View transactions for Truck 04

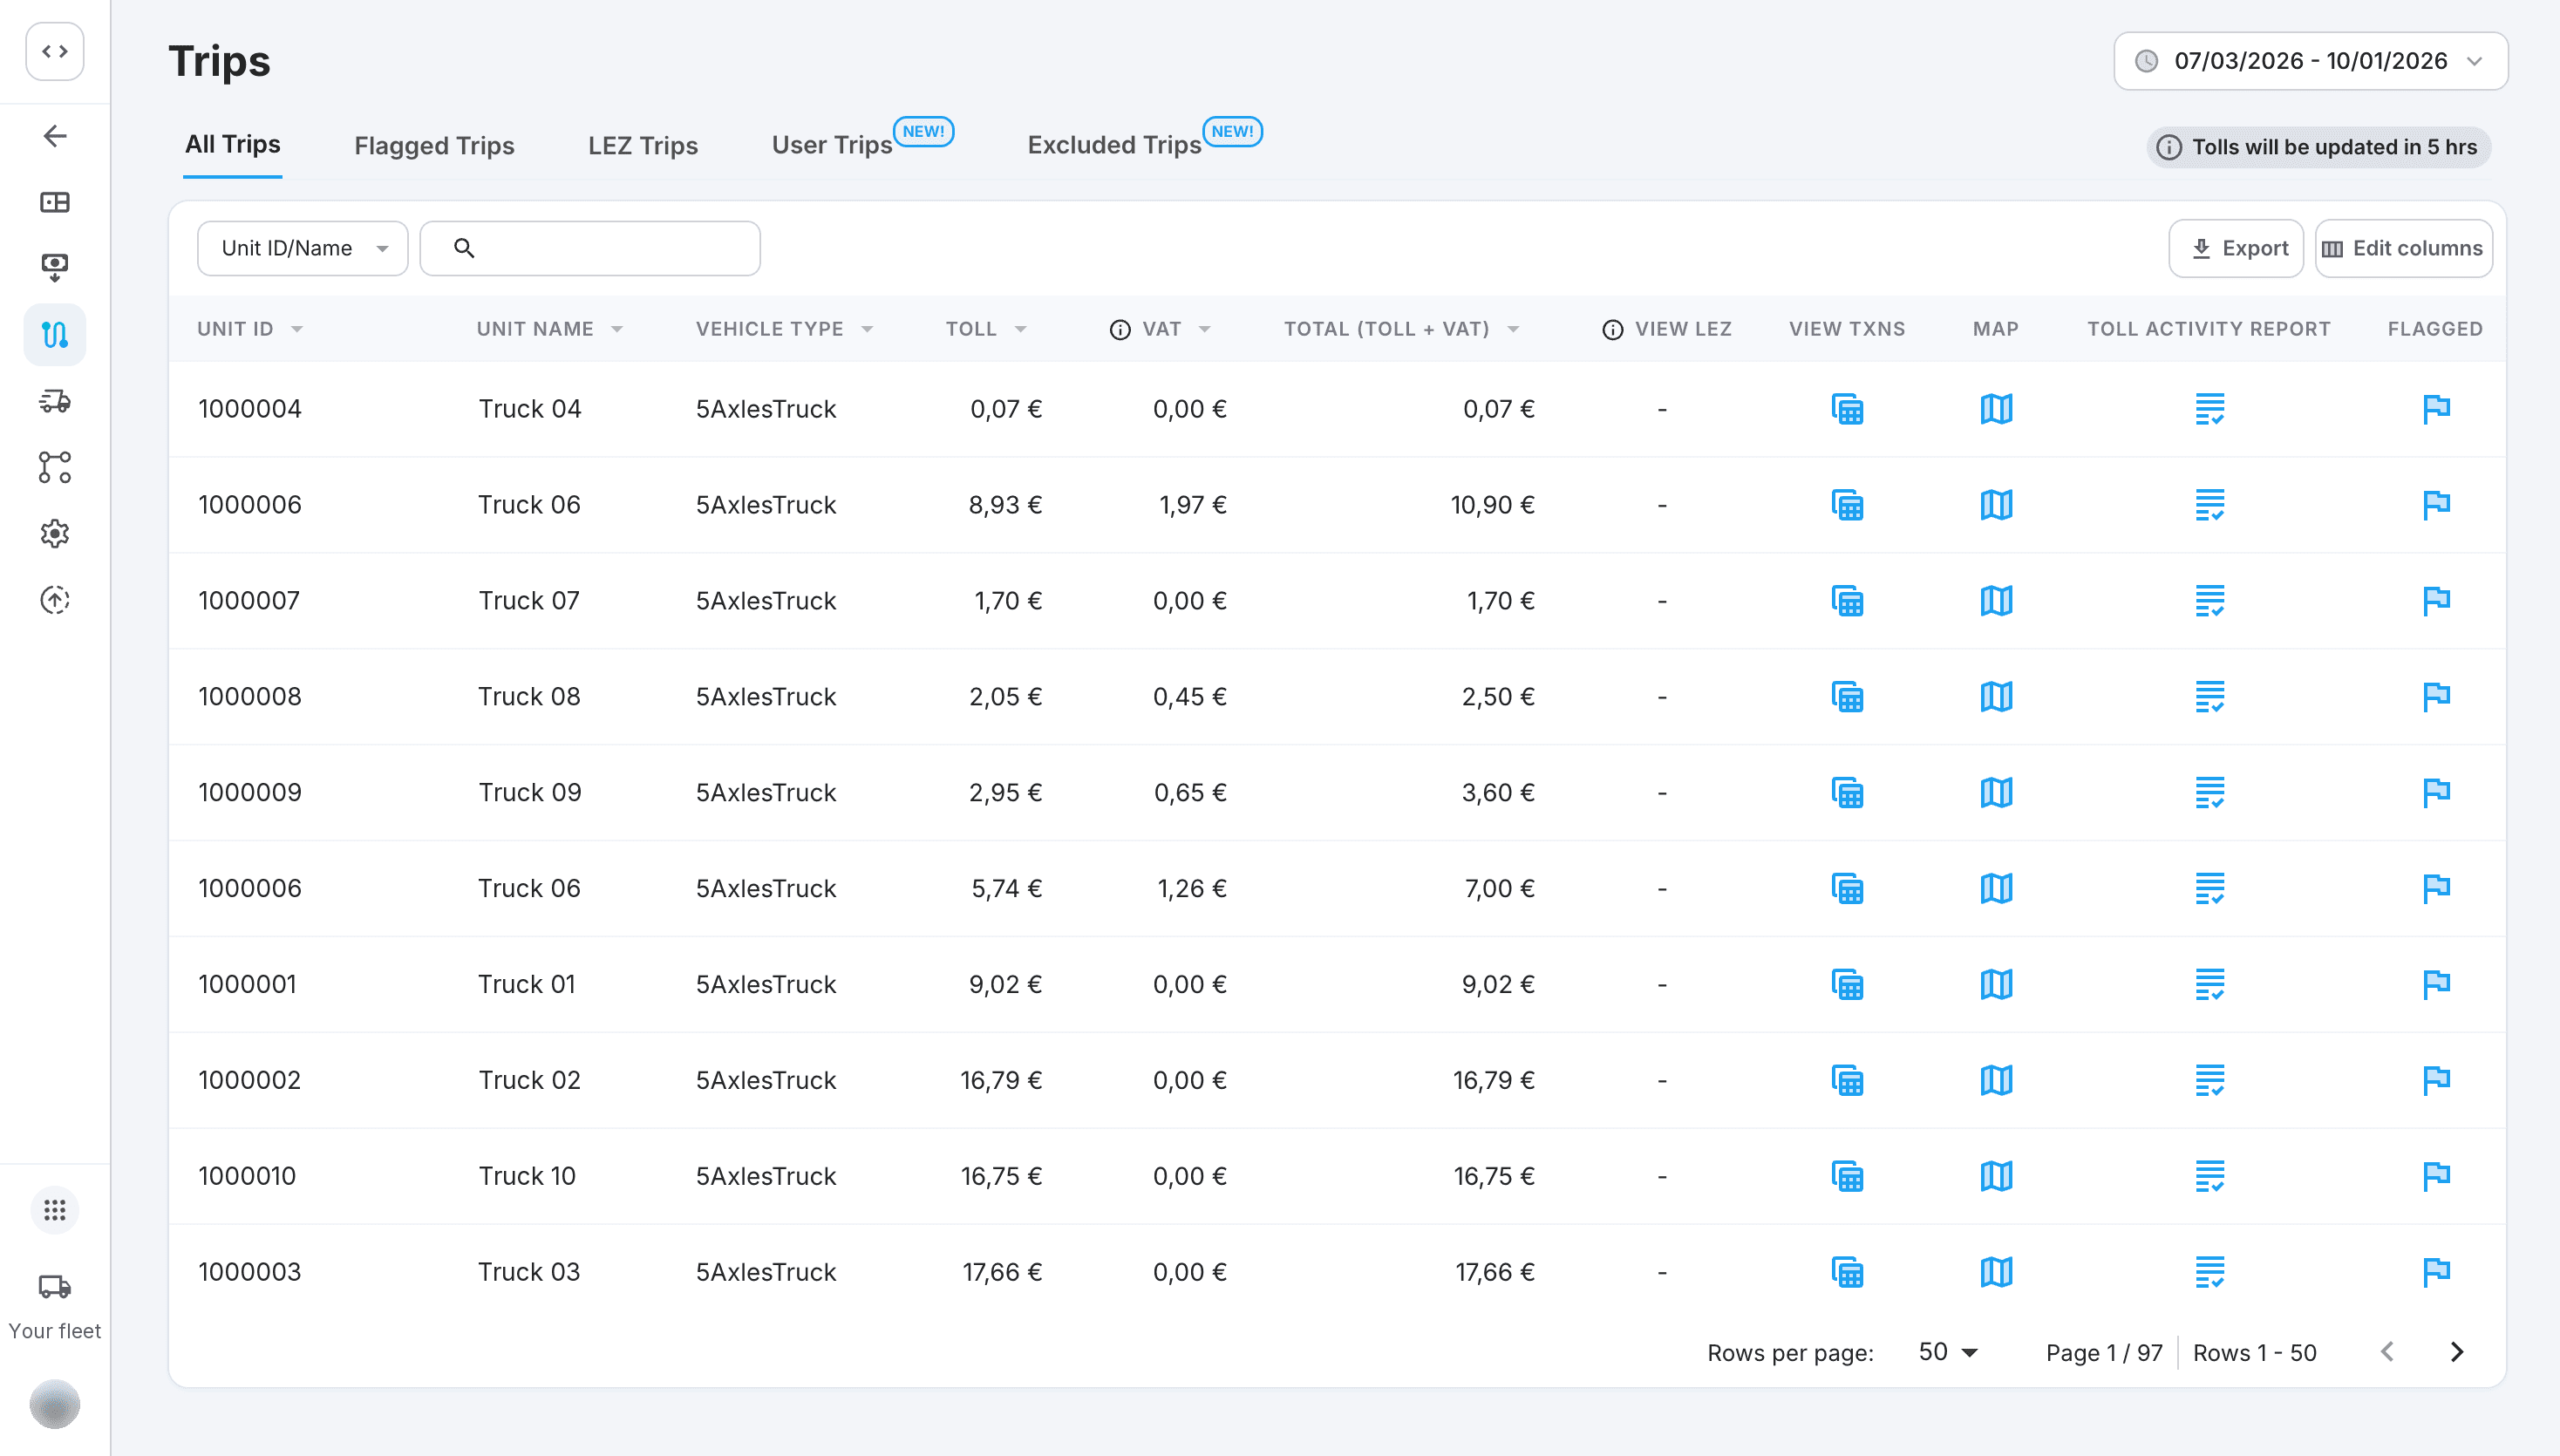point(1847,409)
